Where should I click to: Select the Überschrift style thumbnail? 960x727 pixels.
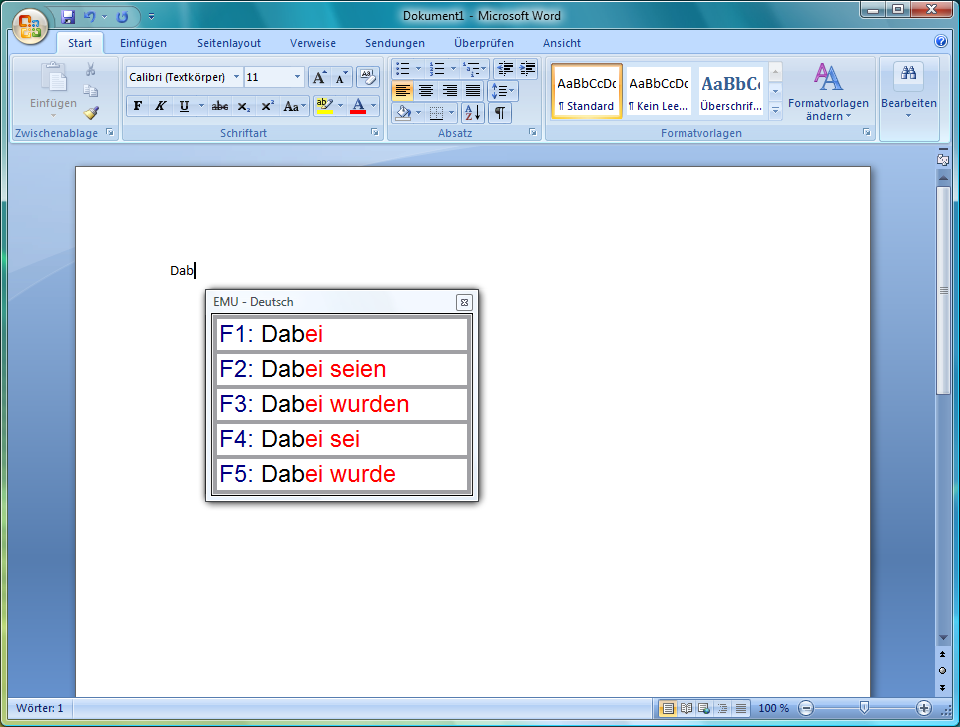click(x=730, y=92)
